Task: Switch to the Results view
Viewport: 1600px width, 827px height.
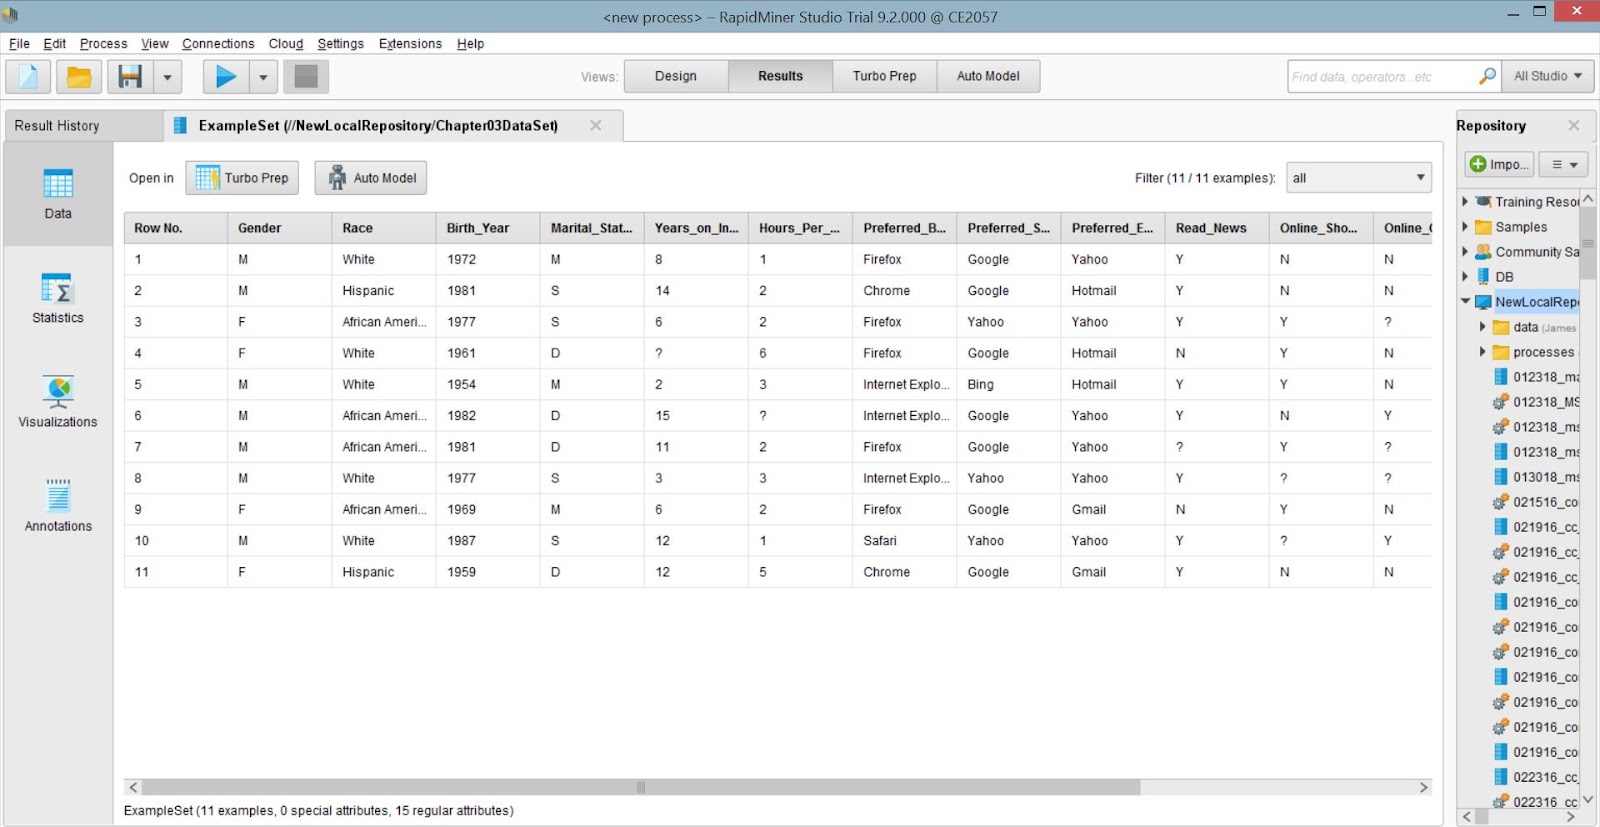Action: pos(780,76)
